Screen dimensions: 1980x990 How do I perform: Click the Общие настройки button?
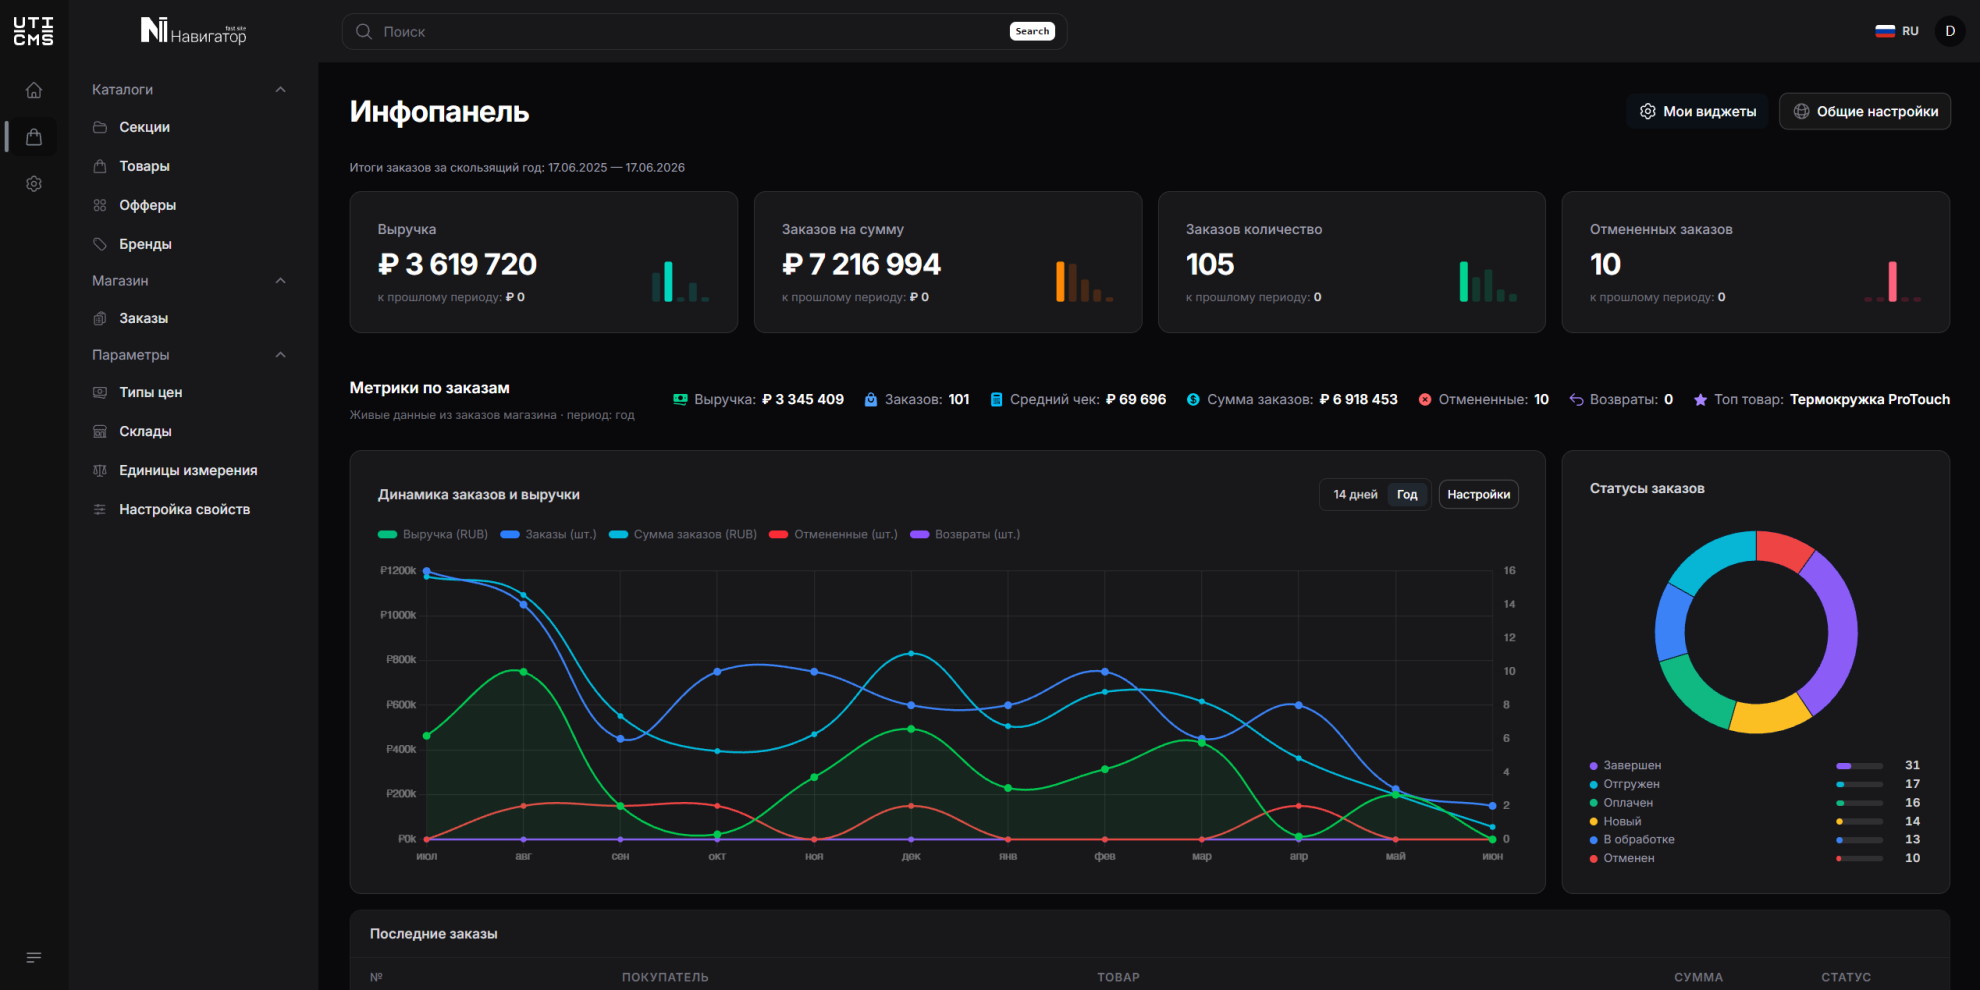coord(1865,111)
